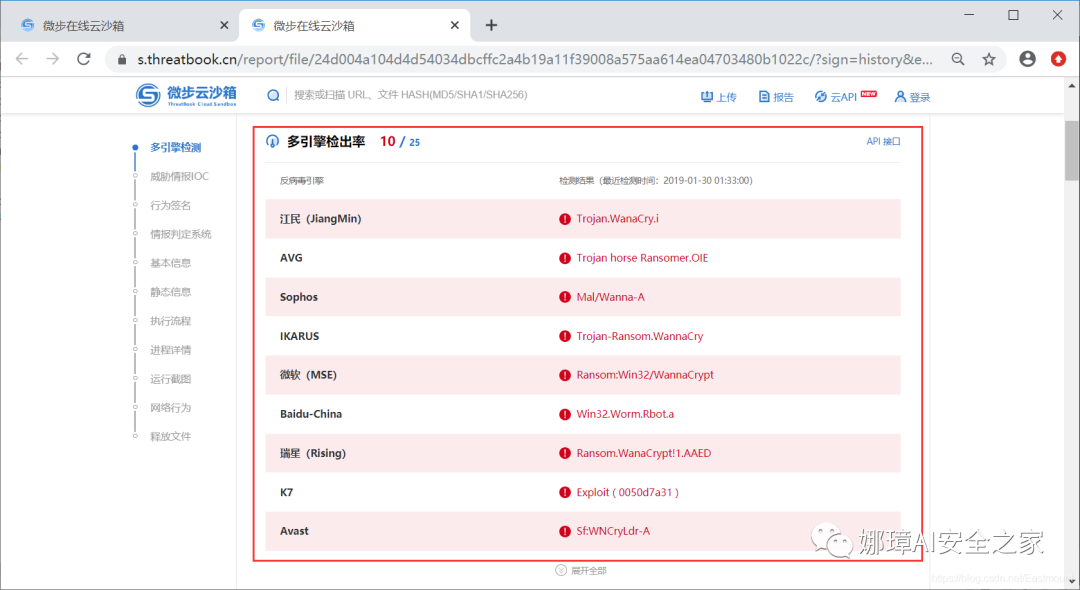
Task: Jump to 运行截图 section
Action: pos(171,379)
